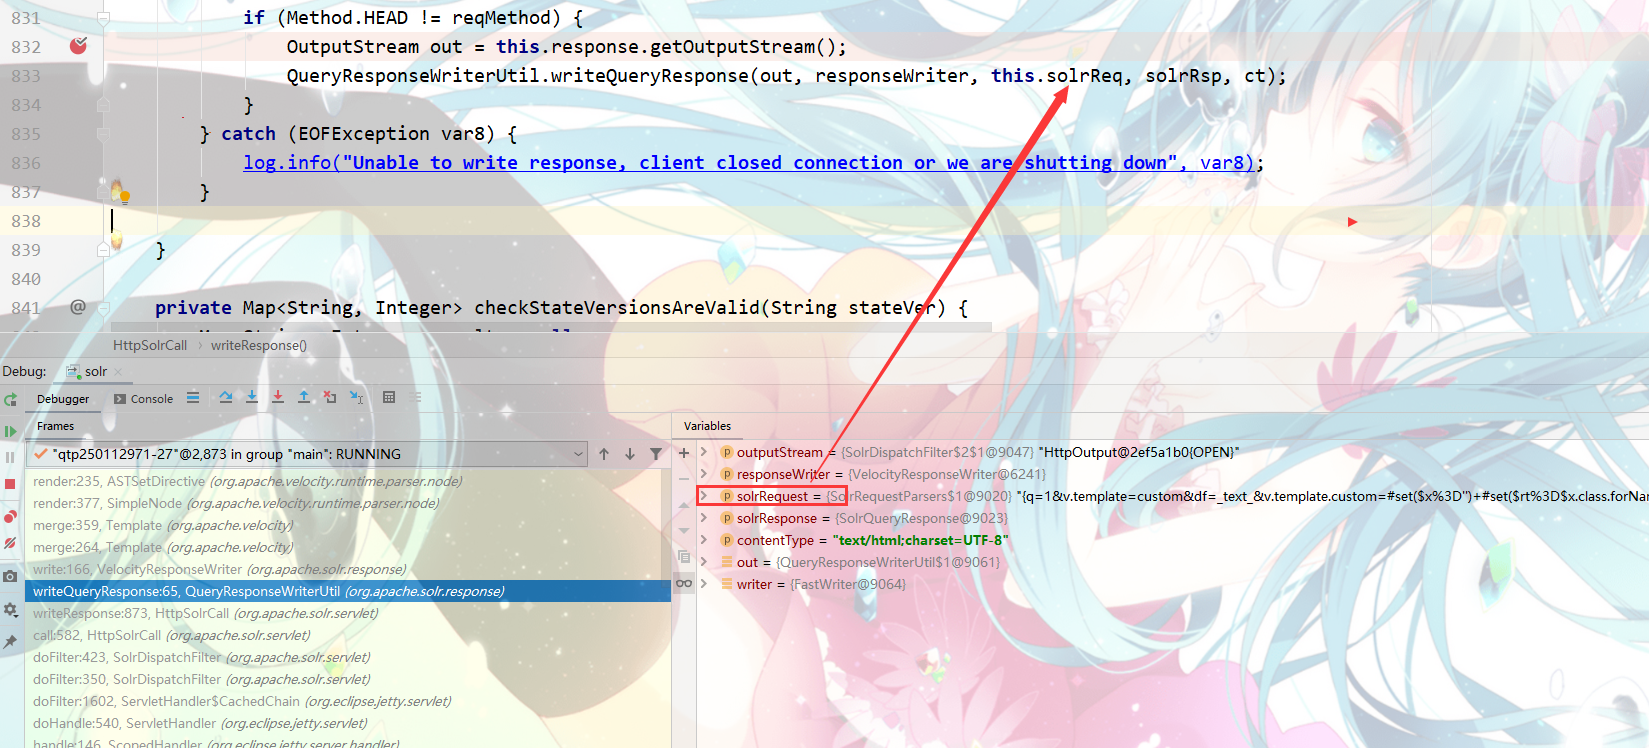Select frame writeQueryResponse:65, QueryResponseWriterUtil
The height and width of the screenshot is (748, 1649).
tap(348, 591)
